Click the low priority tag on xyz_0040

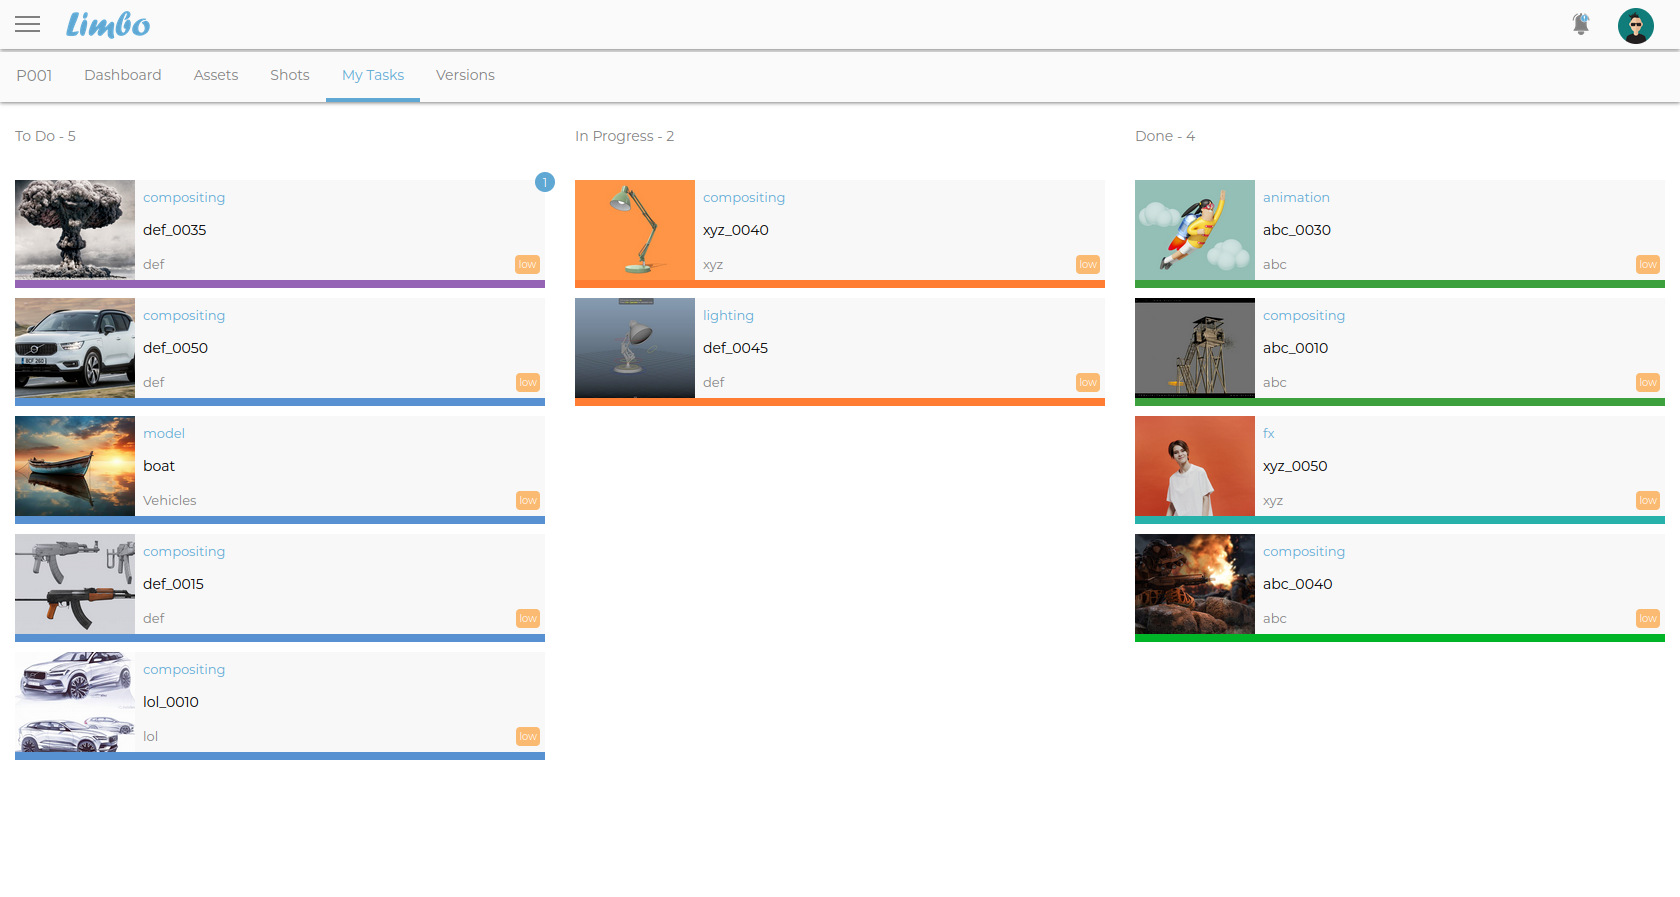point(1087,264)
